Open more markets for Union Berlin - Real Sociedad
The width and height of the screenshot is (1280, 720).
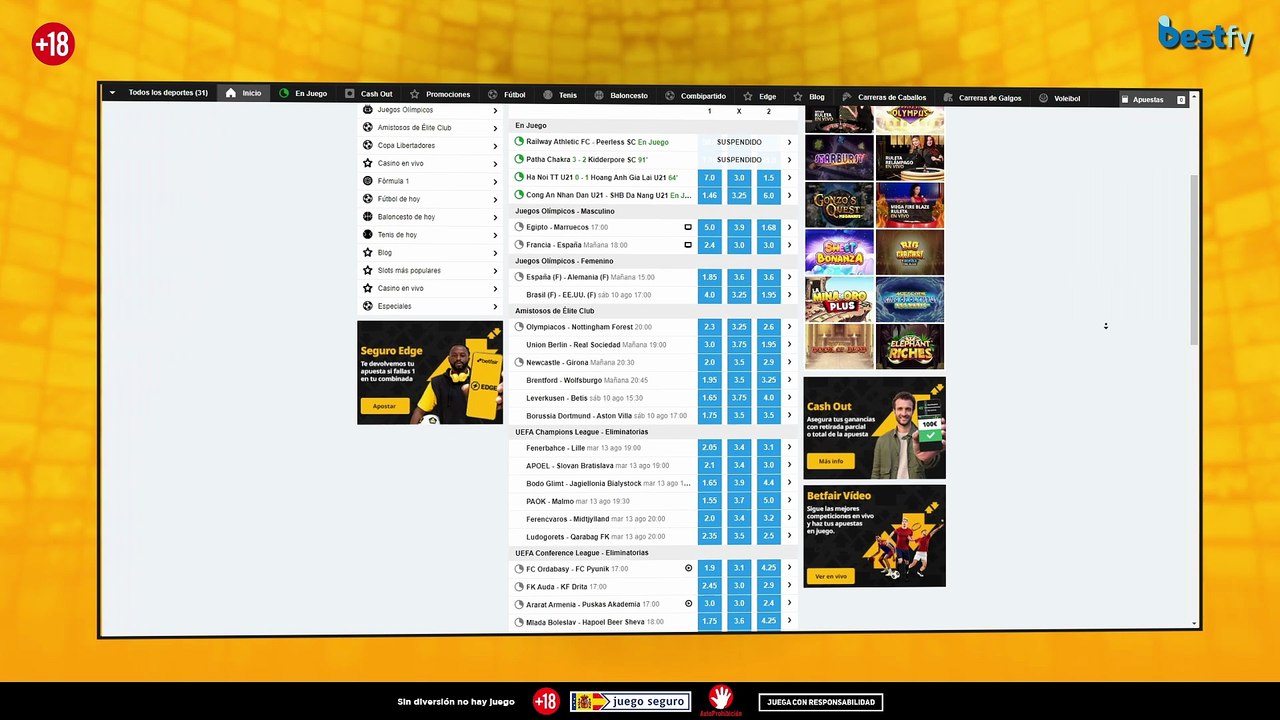(789, 344)
